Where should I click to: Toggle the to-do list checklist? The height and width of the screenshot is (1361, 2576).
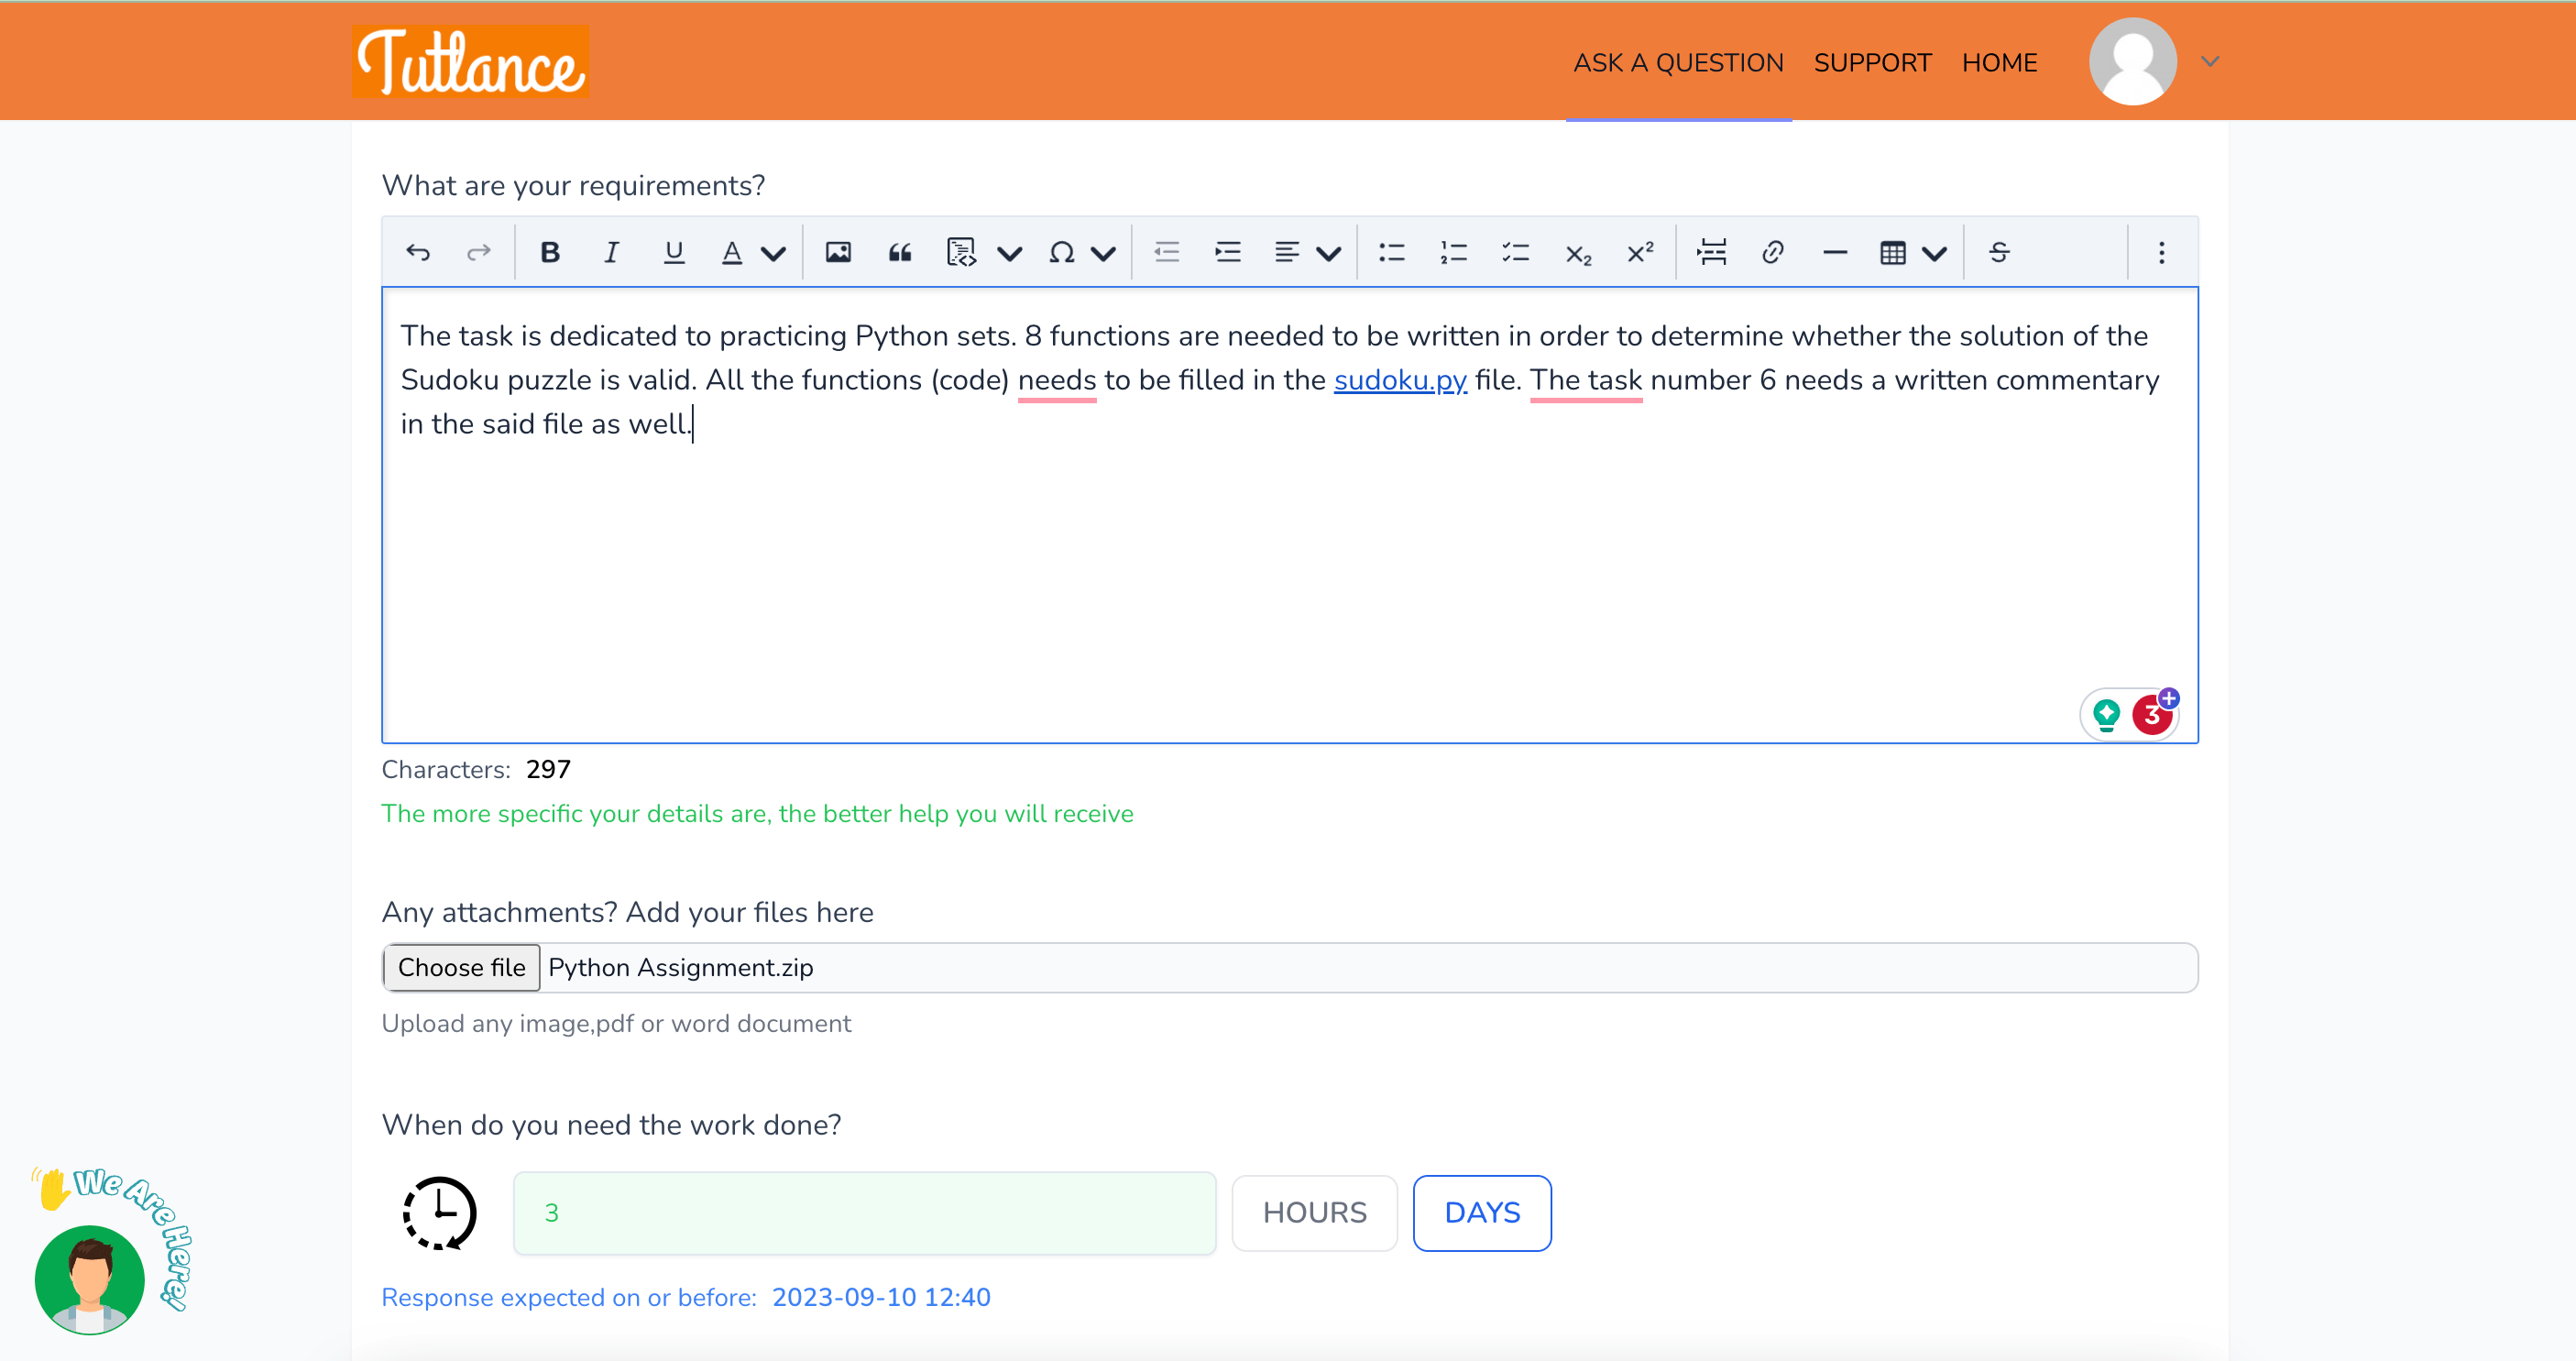click(1516, 252)
